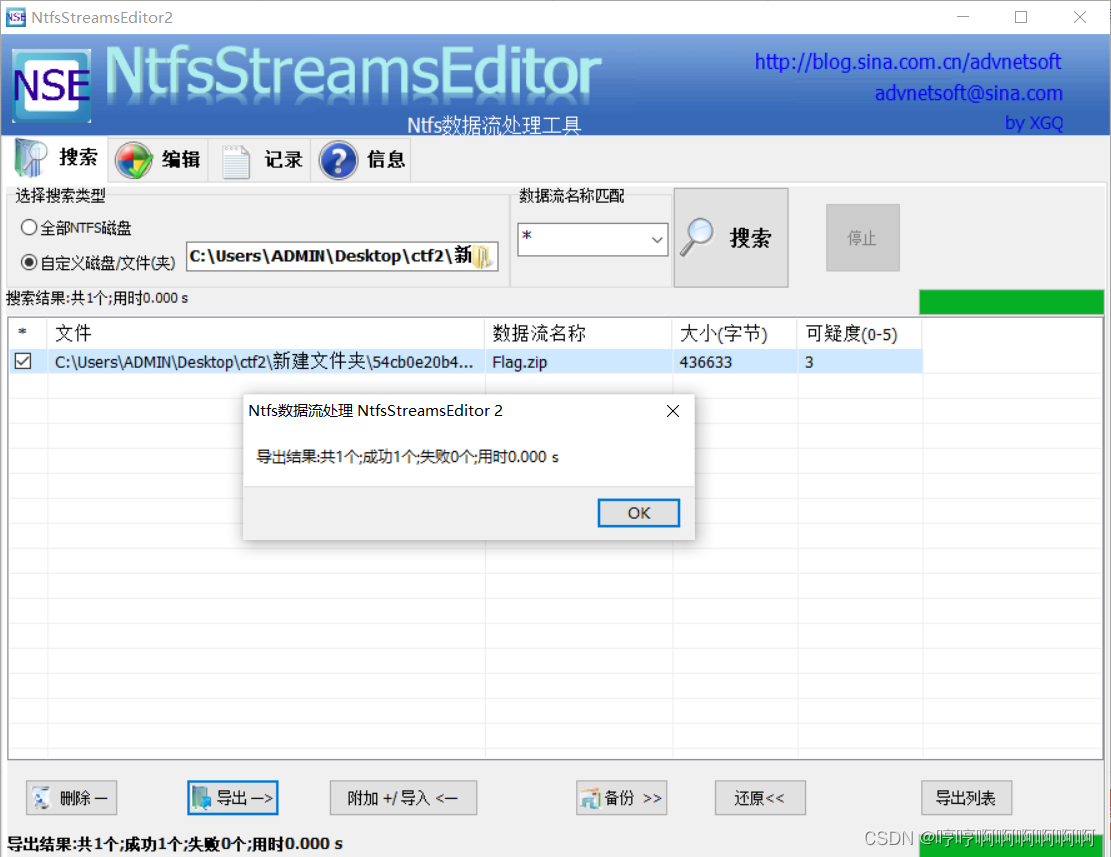Viewport: 1111px width, 857px height.
Task: Close the export result dialog
Action: click(x=673, y=411)
